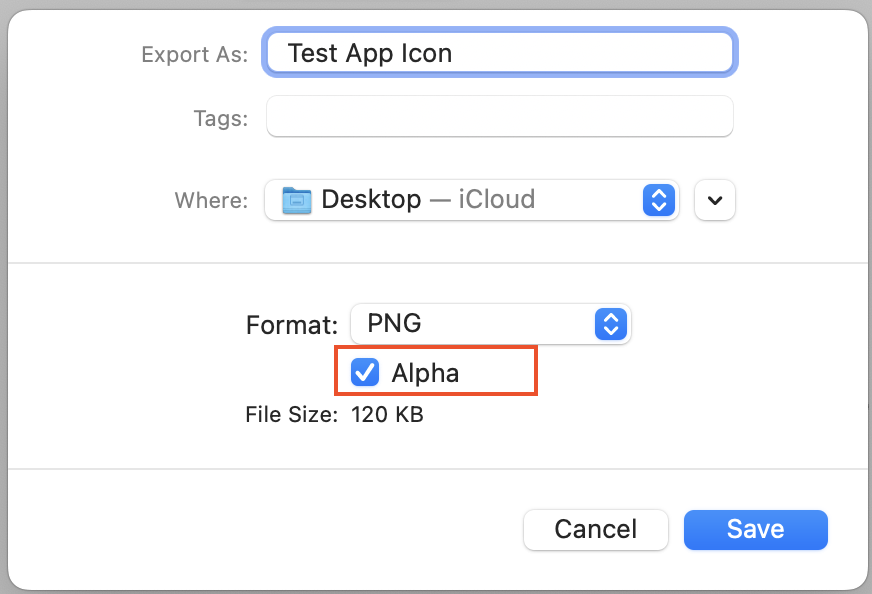Click the "File Size:" label

coord(291,414)
